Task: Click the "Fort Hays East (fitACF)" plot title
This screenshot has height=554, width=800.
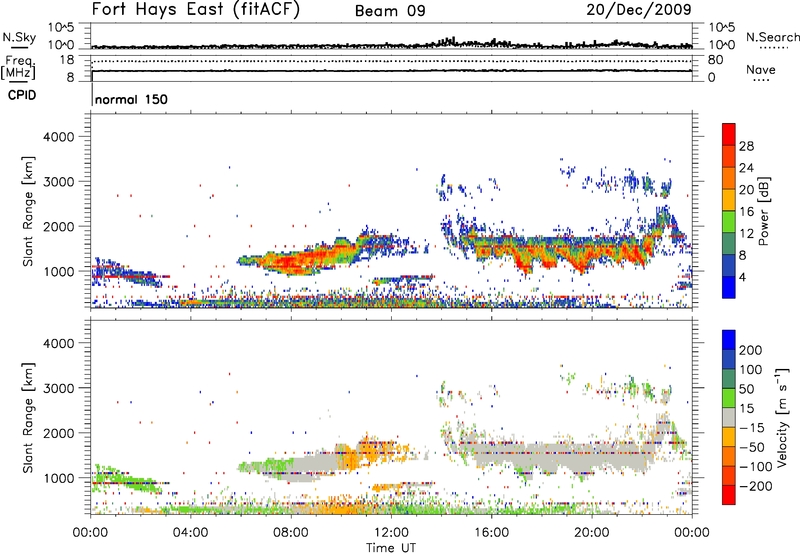Action: [195, 9]
